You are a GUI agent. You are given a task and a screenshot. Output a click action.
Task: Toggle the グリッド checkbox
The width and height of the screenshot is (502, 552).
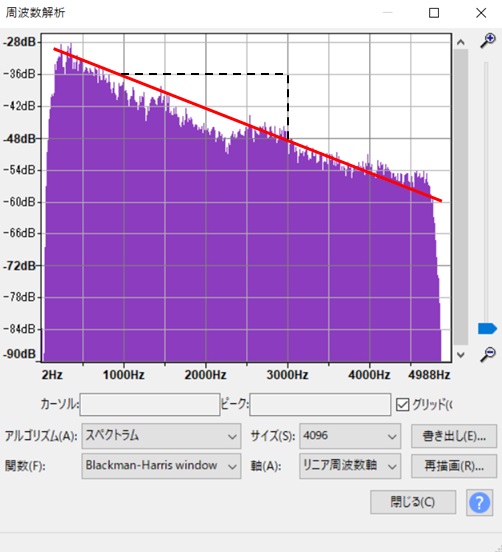[x=402, y=404]
